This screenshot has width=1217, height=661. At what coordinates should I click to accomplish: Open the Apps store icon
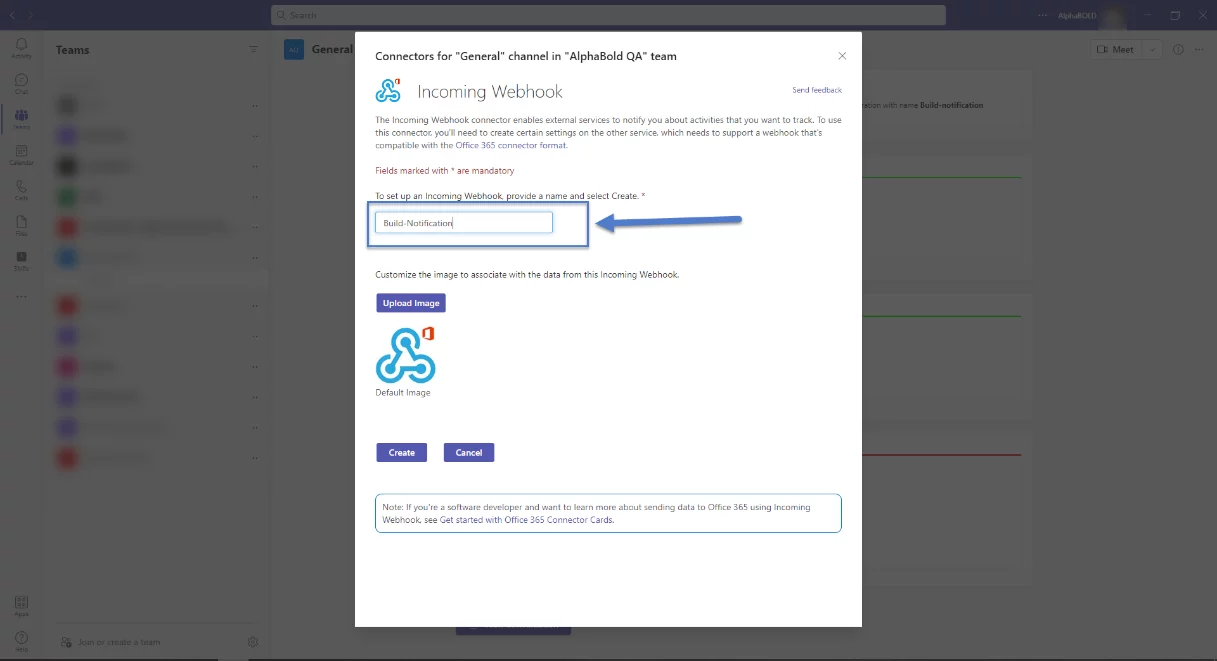click(21, 605)
